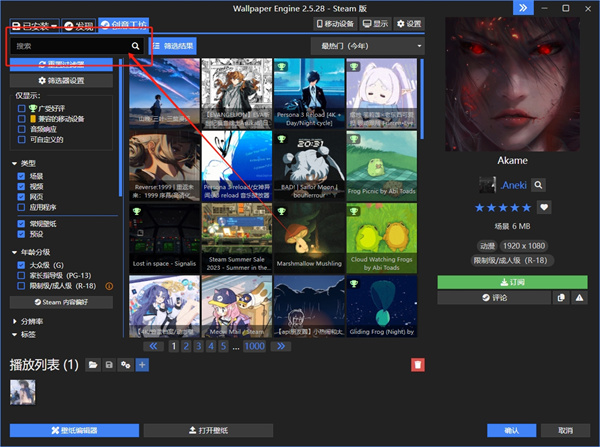The image size is (600, 447).
Task: Select the Lost in space - Signalis thumbnail
Action: click(x=164, y=238)
